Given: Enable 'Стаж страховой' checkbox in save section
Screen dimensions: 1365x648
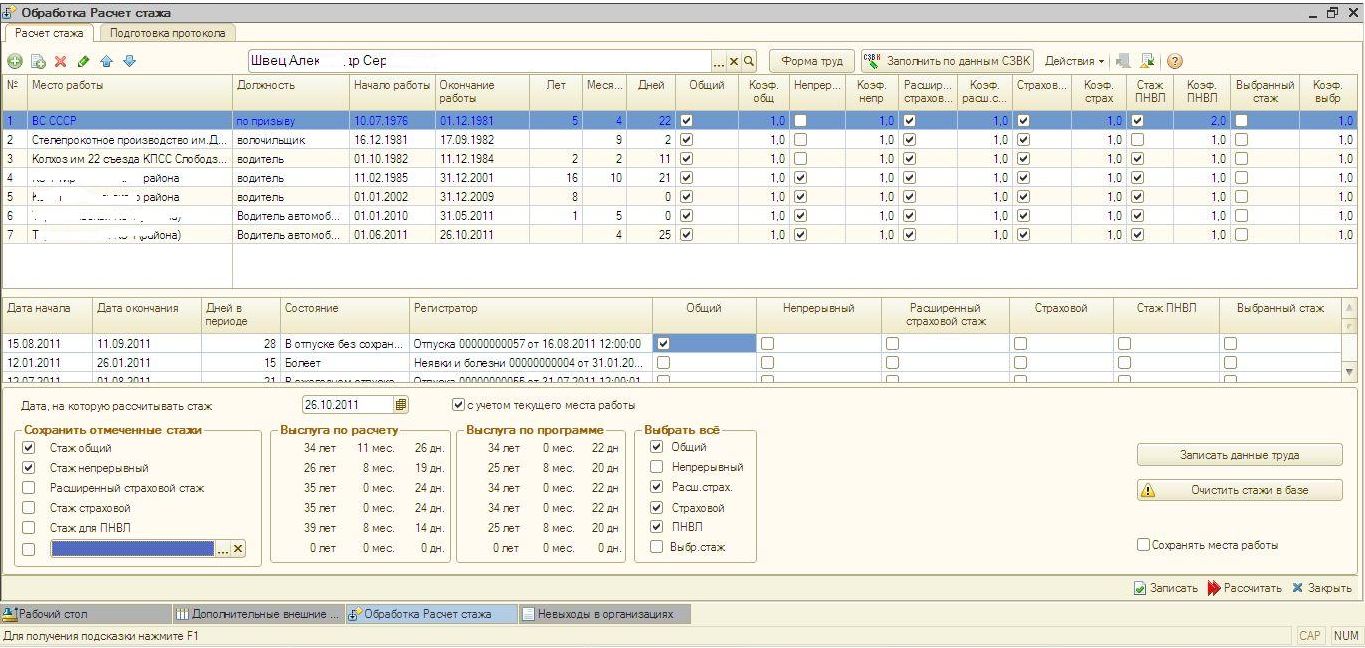Looking at the screenshot, I should [28, 508].
